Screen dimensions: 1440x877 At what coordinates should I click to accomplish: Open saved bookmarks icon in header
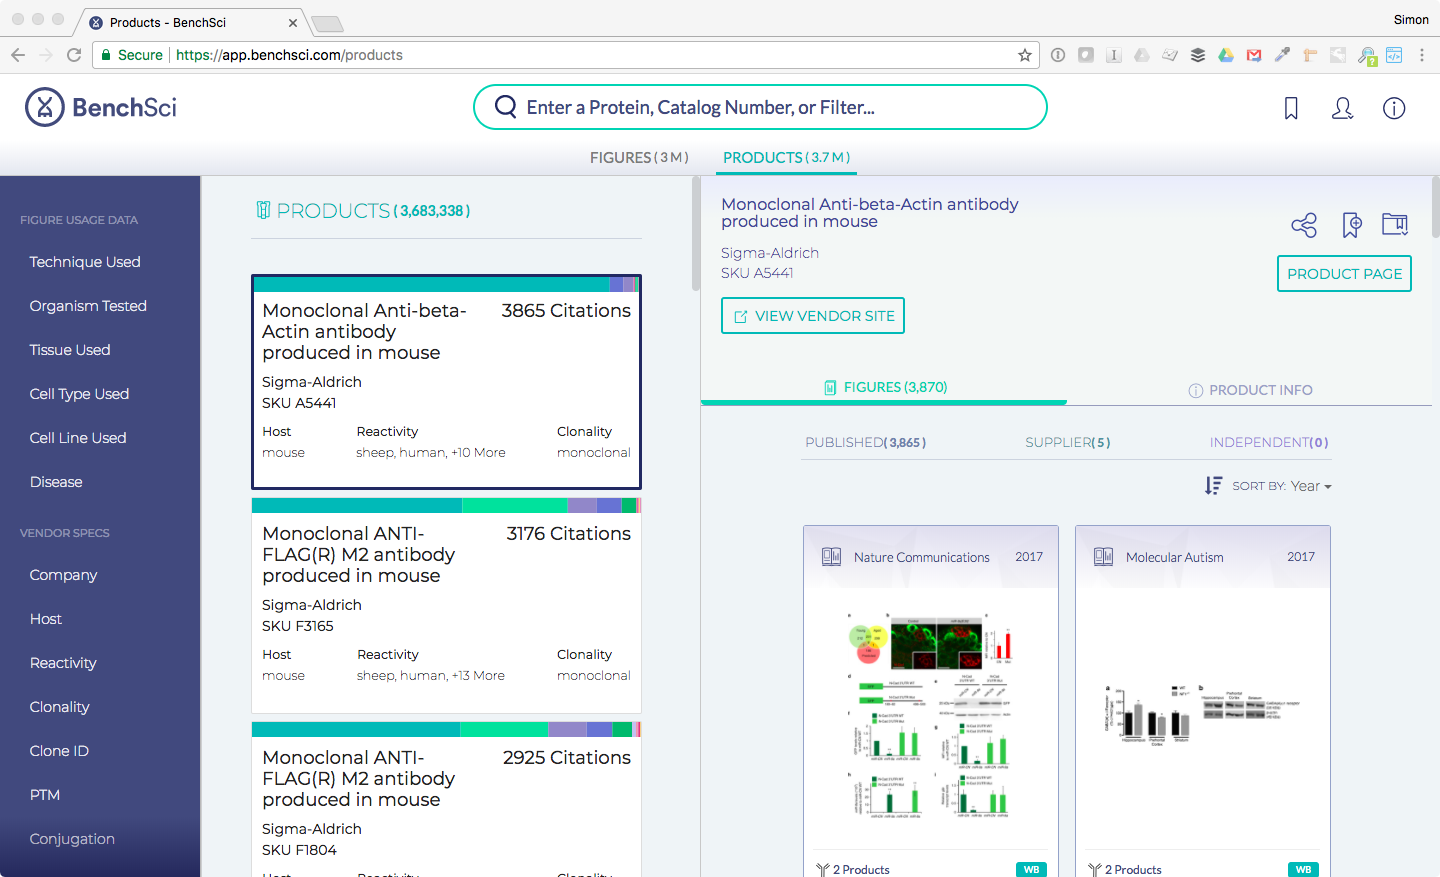(x=1291, y=108)
